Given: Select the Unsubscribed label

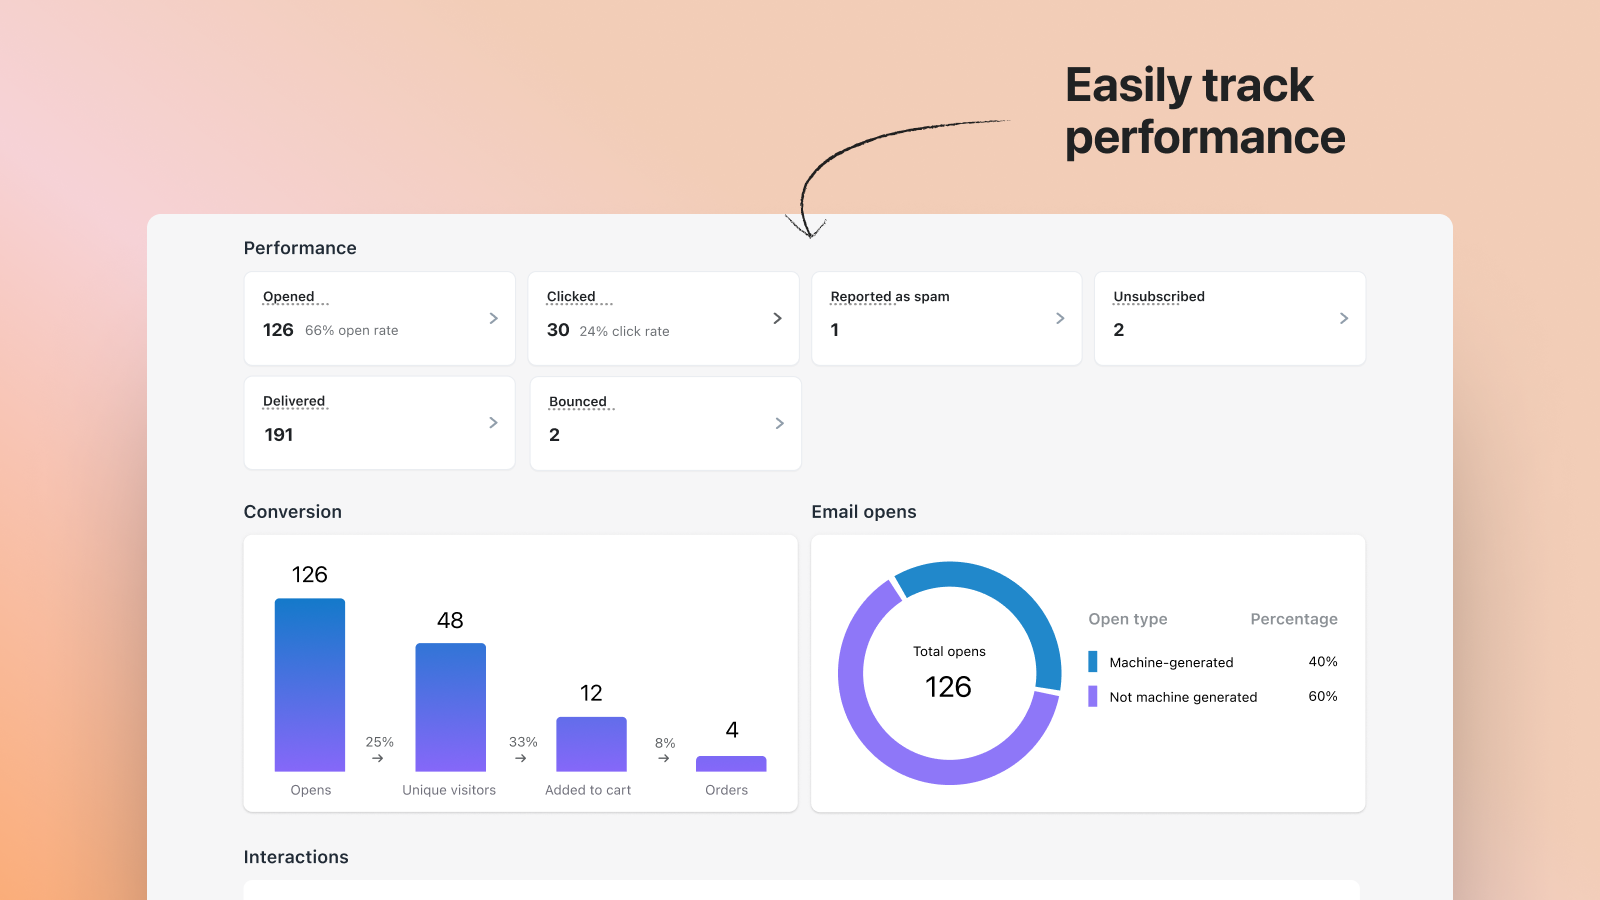Looking at the screenshot, I should [x=1159, y=297].
